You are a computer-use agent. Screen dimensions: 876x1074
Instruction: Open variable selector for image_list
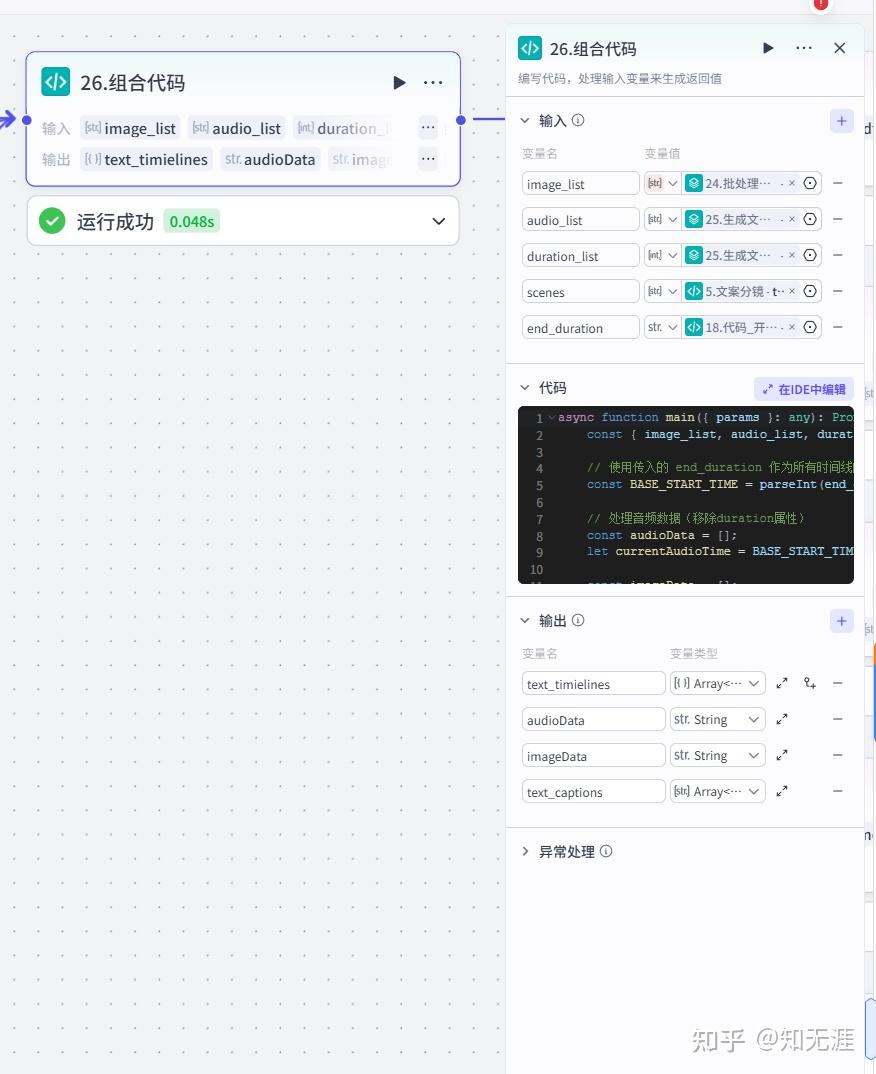810,183
